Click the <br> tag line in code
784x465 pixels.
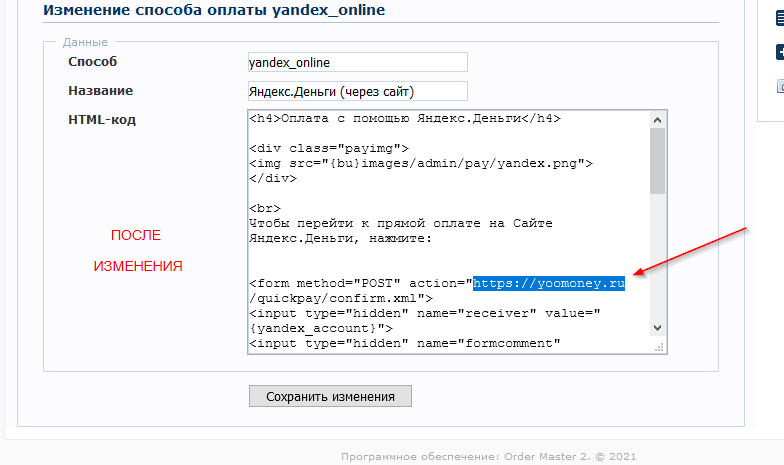click(265, 208)
